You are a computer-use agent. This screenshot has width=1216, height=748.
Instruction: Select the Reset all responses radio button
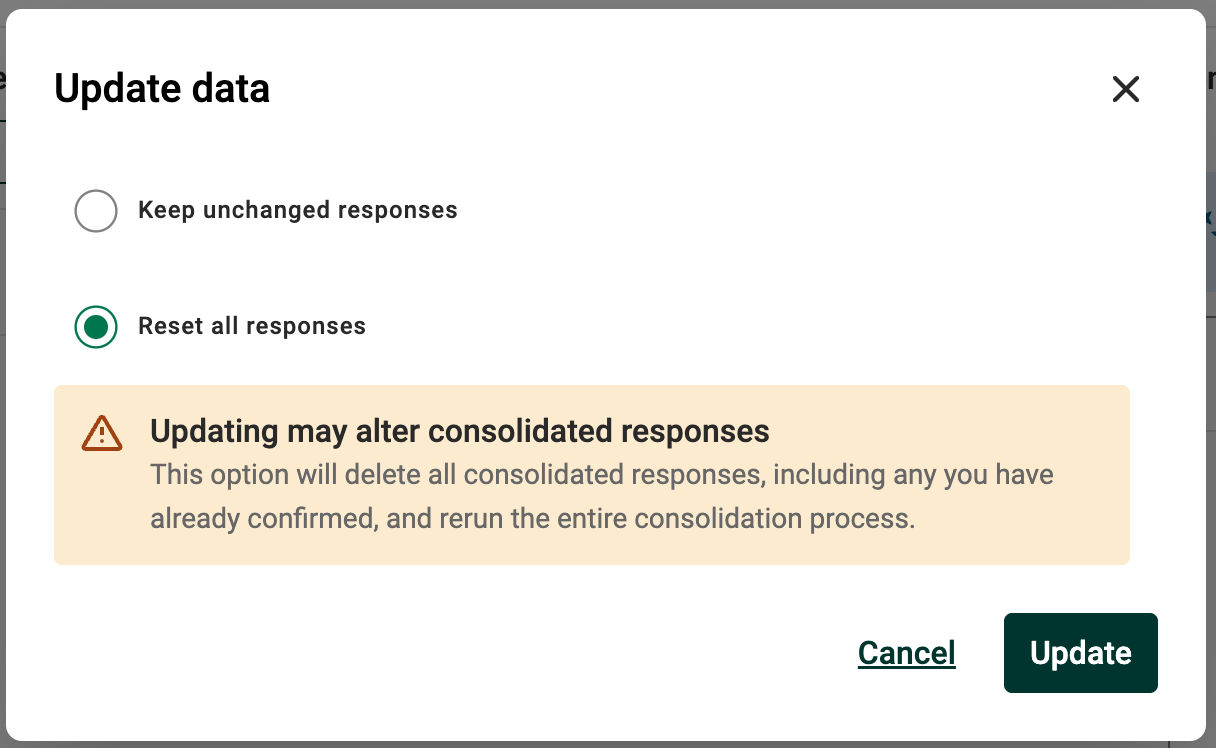tap(96, 326)
